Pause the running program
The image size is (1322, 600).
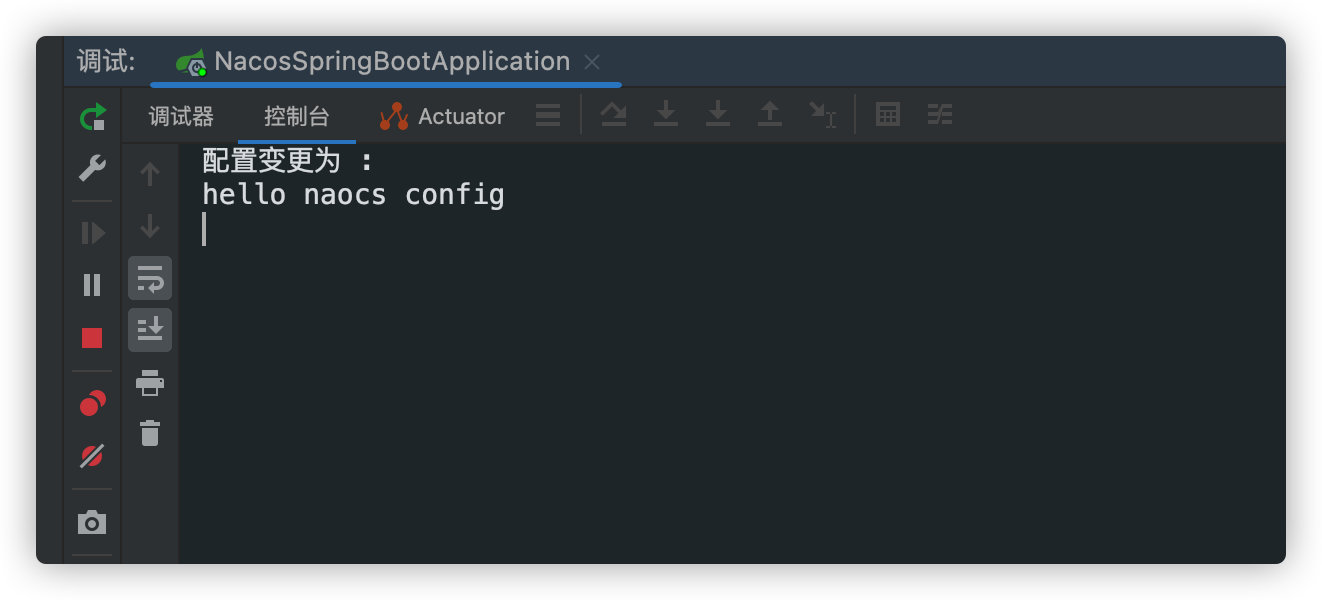tap(92, 285)
